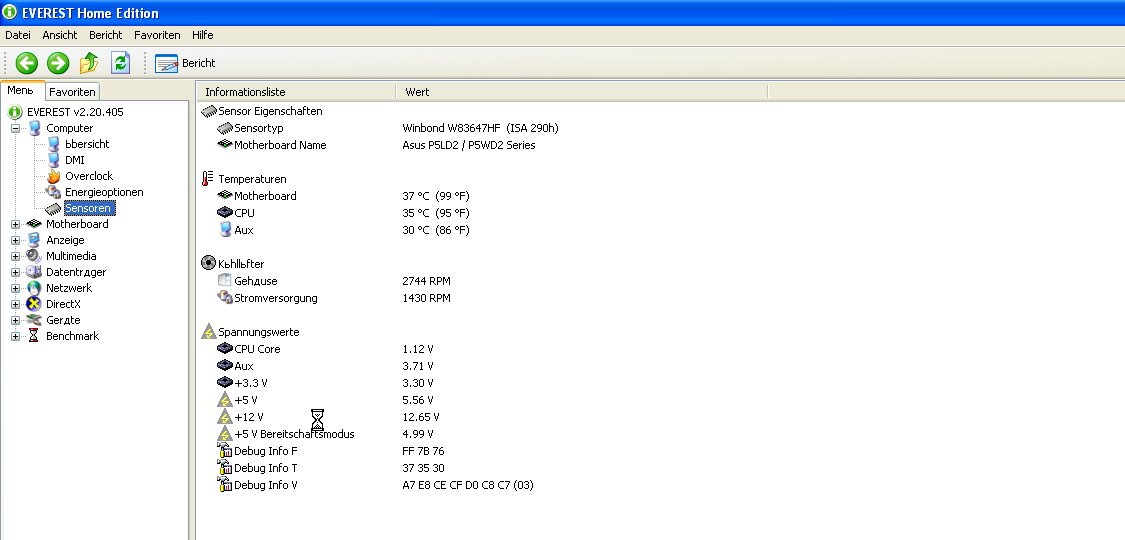Open the DMI tree item
Image resolution: width=1125 pixels, height=540 pixels.
tap(75, 160)
